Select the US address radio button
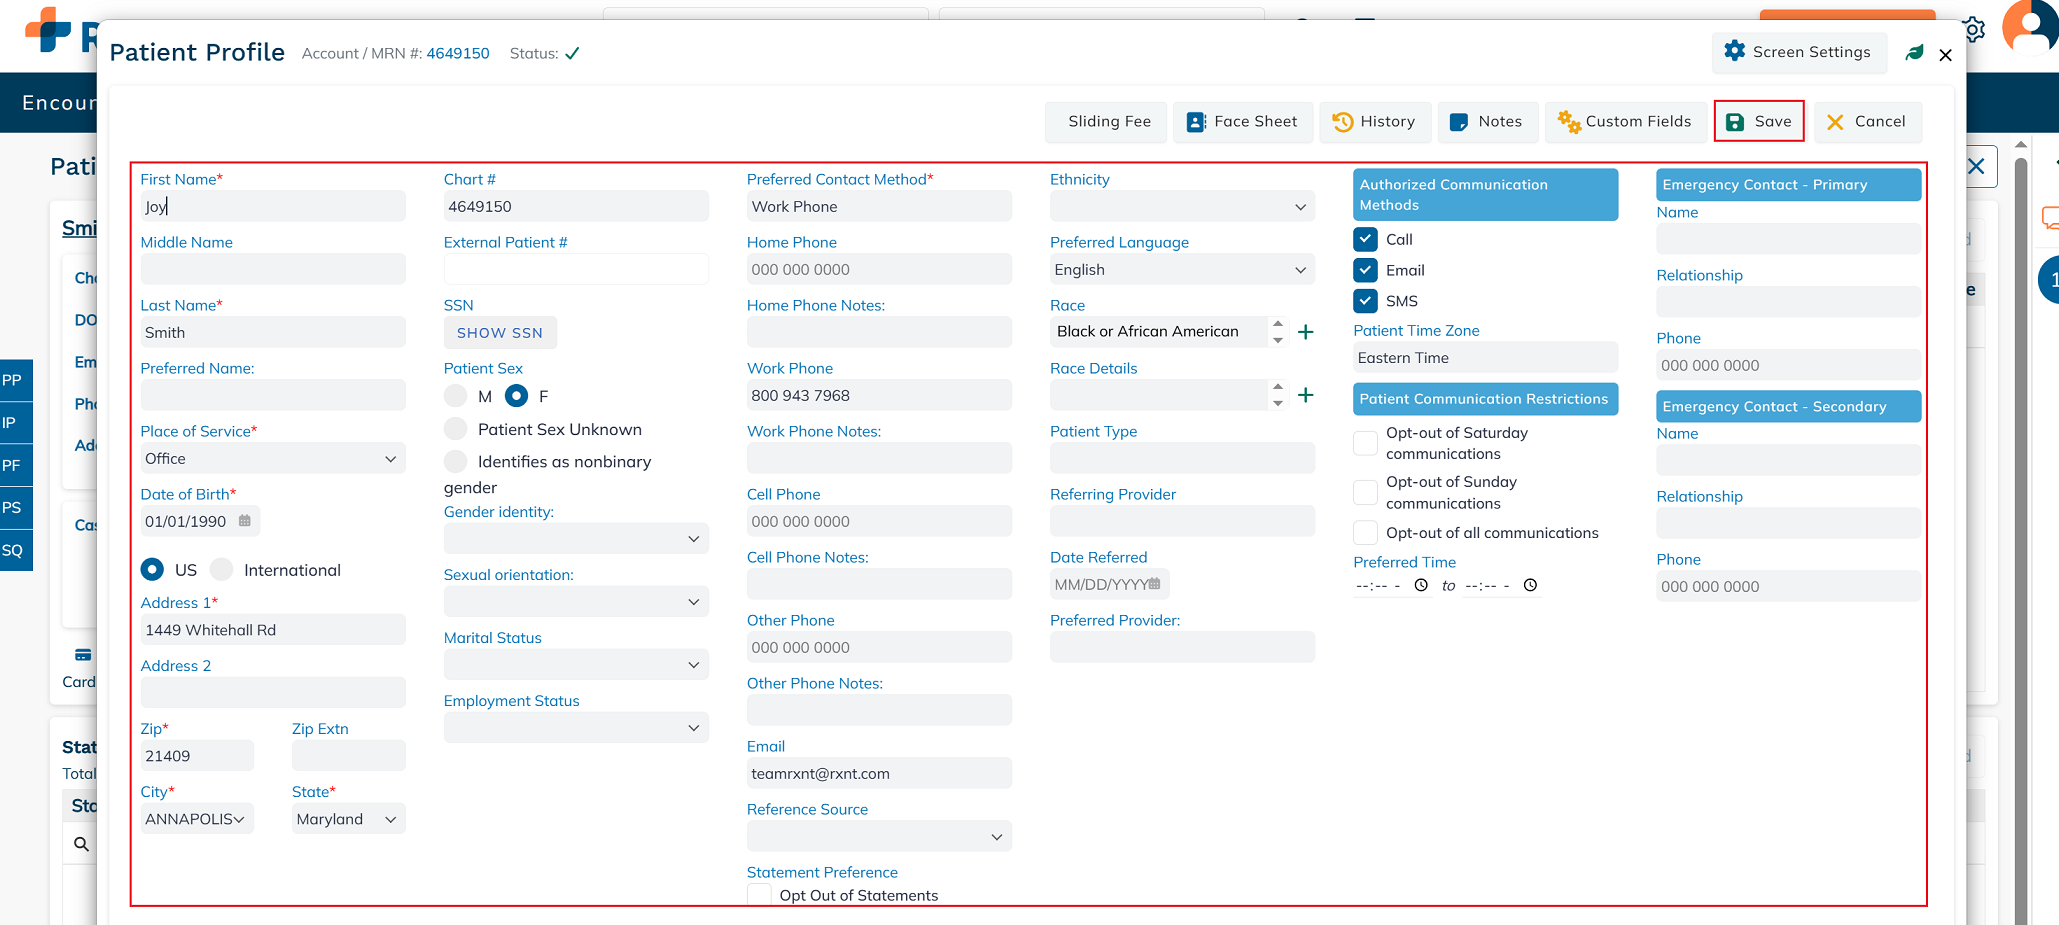This screenshot has width=2059, height=925. tap(152, 569)
